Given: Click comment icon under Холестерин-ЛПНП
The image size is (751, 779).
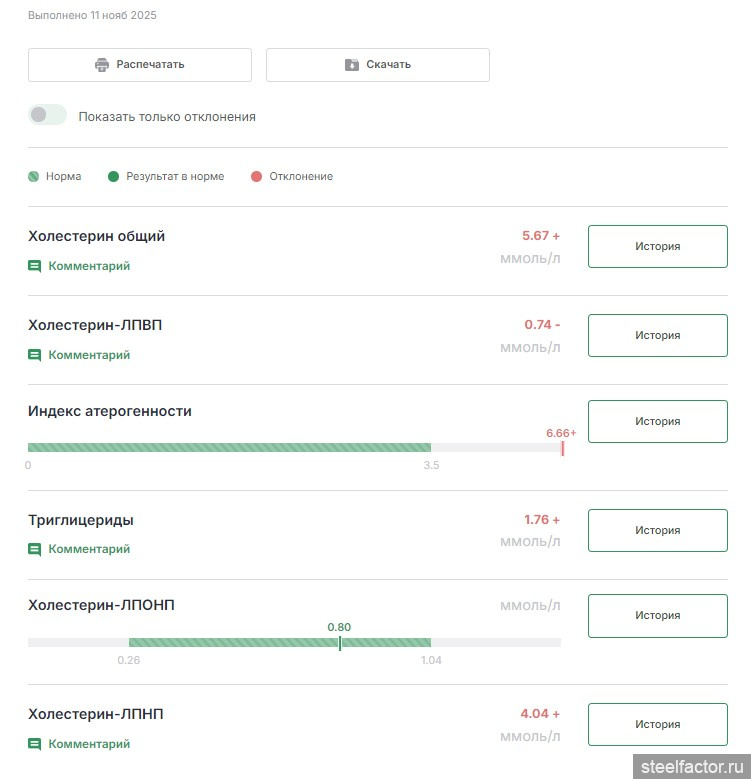Looking at the screenshot, I should point(35,744).
